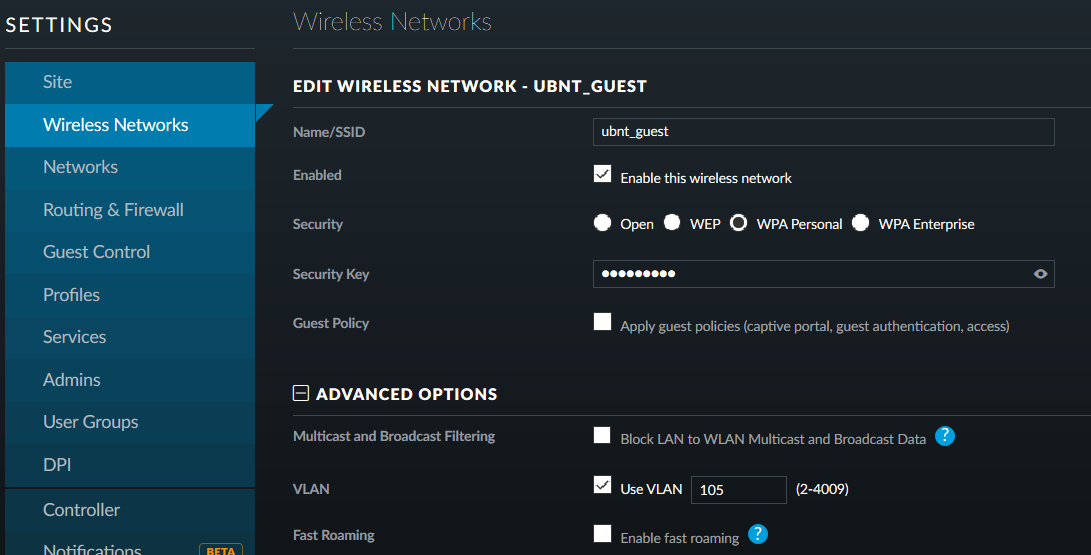The height and width of the screenshot is (555, 1091).
Task: Select Open security radio option
Action: click(603, 223)
